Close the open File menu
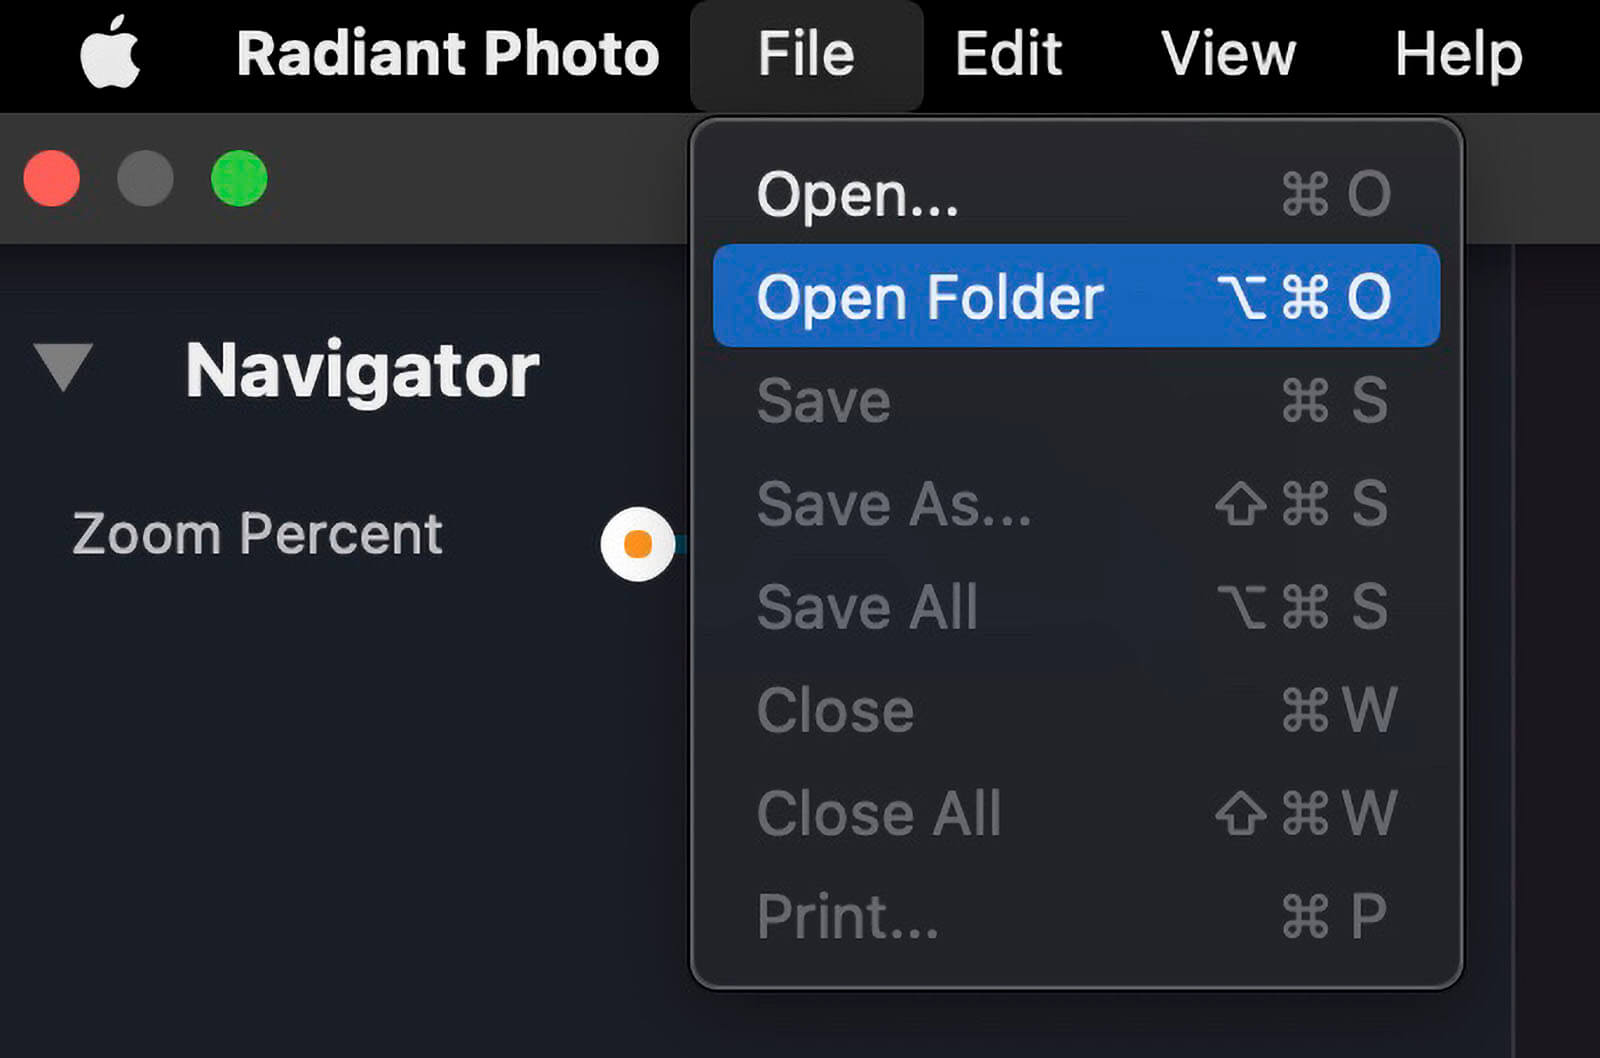Image resolution: width=1600 pixels, height=1058 pixels. click(x=806, y=54)
